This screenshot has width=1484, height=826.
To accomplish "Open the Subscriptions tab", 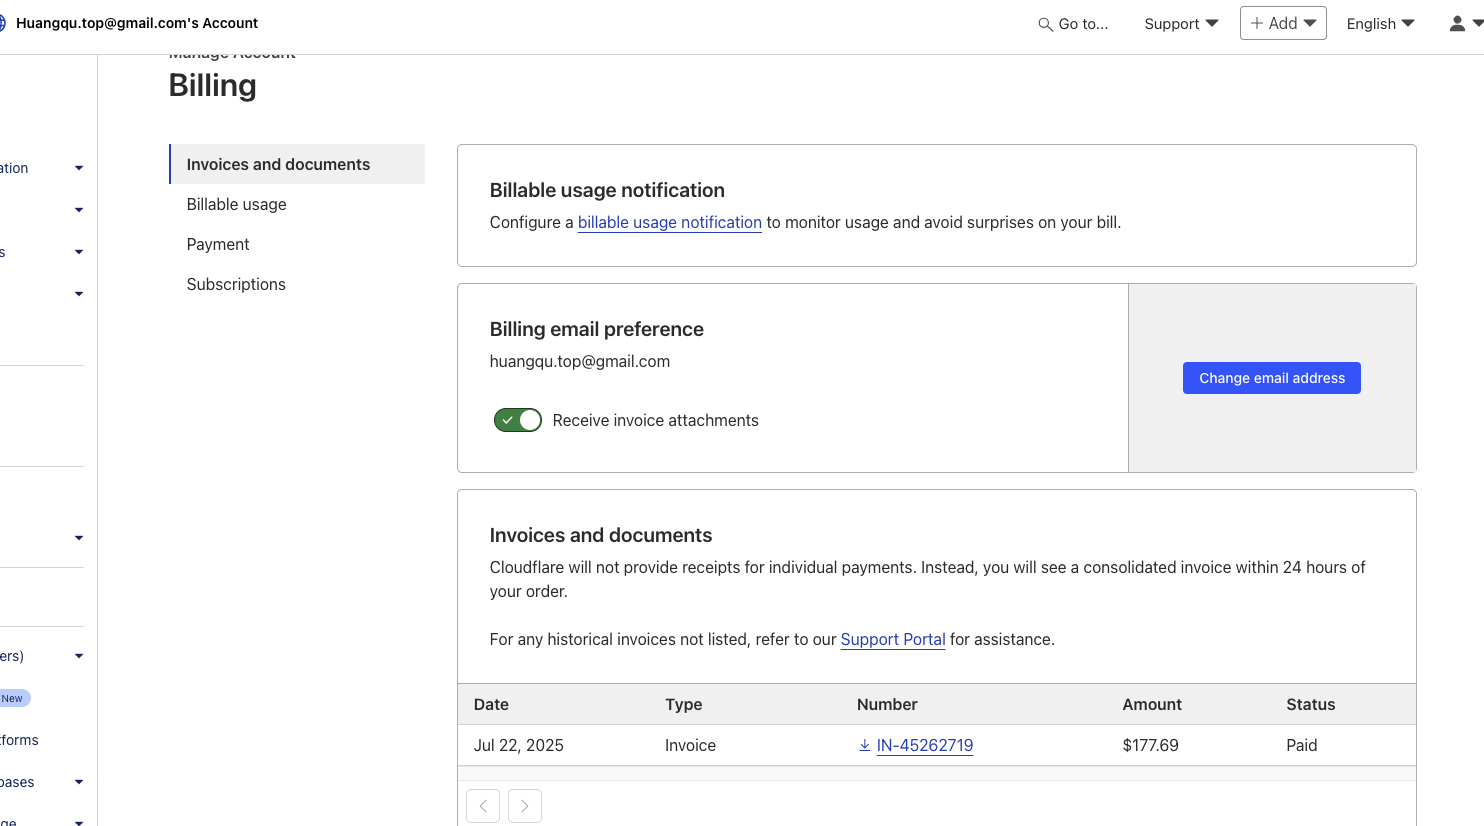I will tap(236, 284).
